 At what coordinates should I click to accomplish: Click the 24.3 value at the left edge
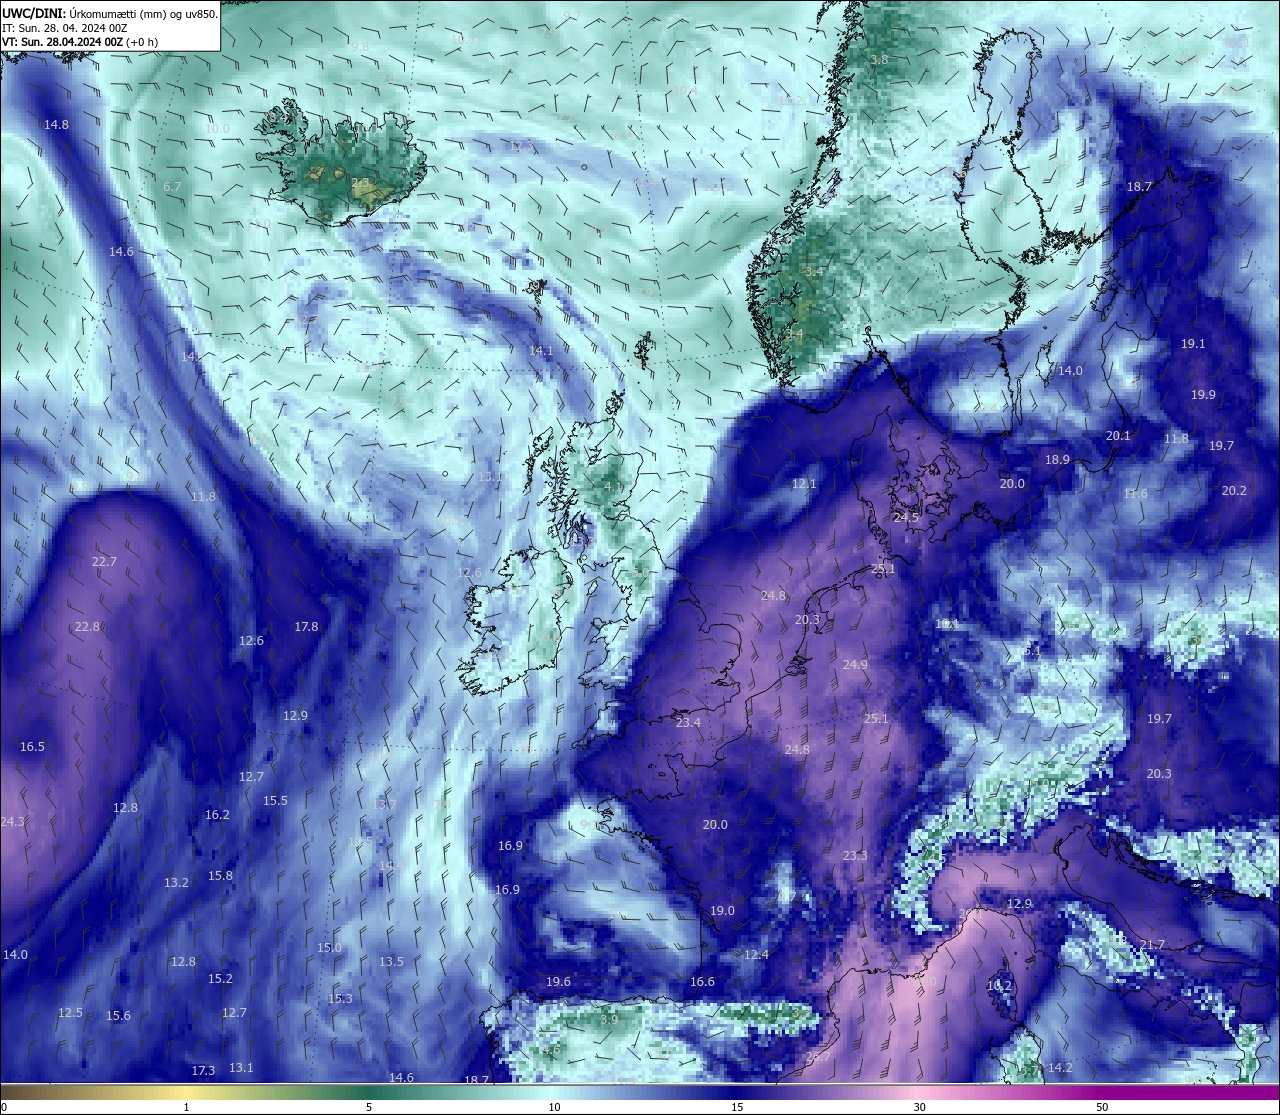12,822
